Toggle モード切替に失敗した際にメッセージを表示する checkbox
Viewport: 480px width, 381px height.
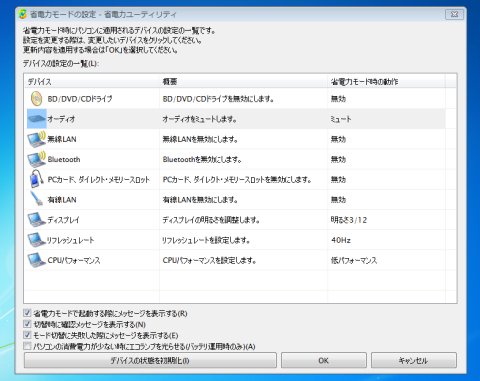(27, 335)
